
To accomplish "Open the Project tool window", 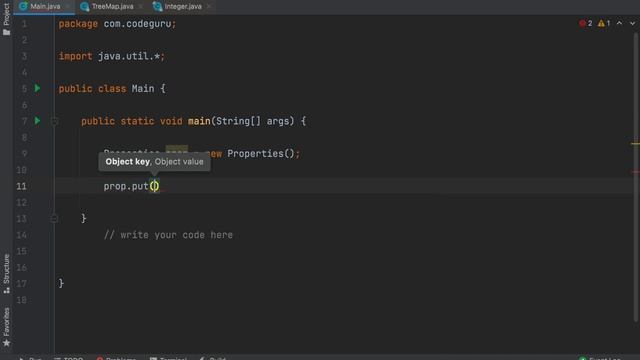I will (x=6, y=19).
